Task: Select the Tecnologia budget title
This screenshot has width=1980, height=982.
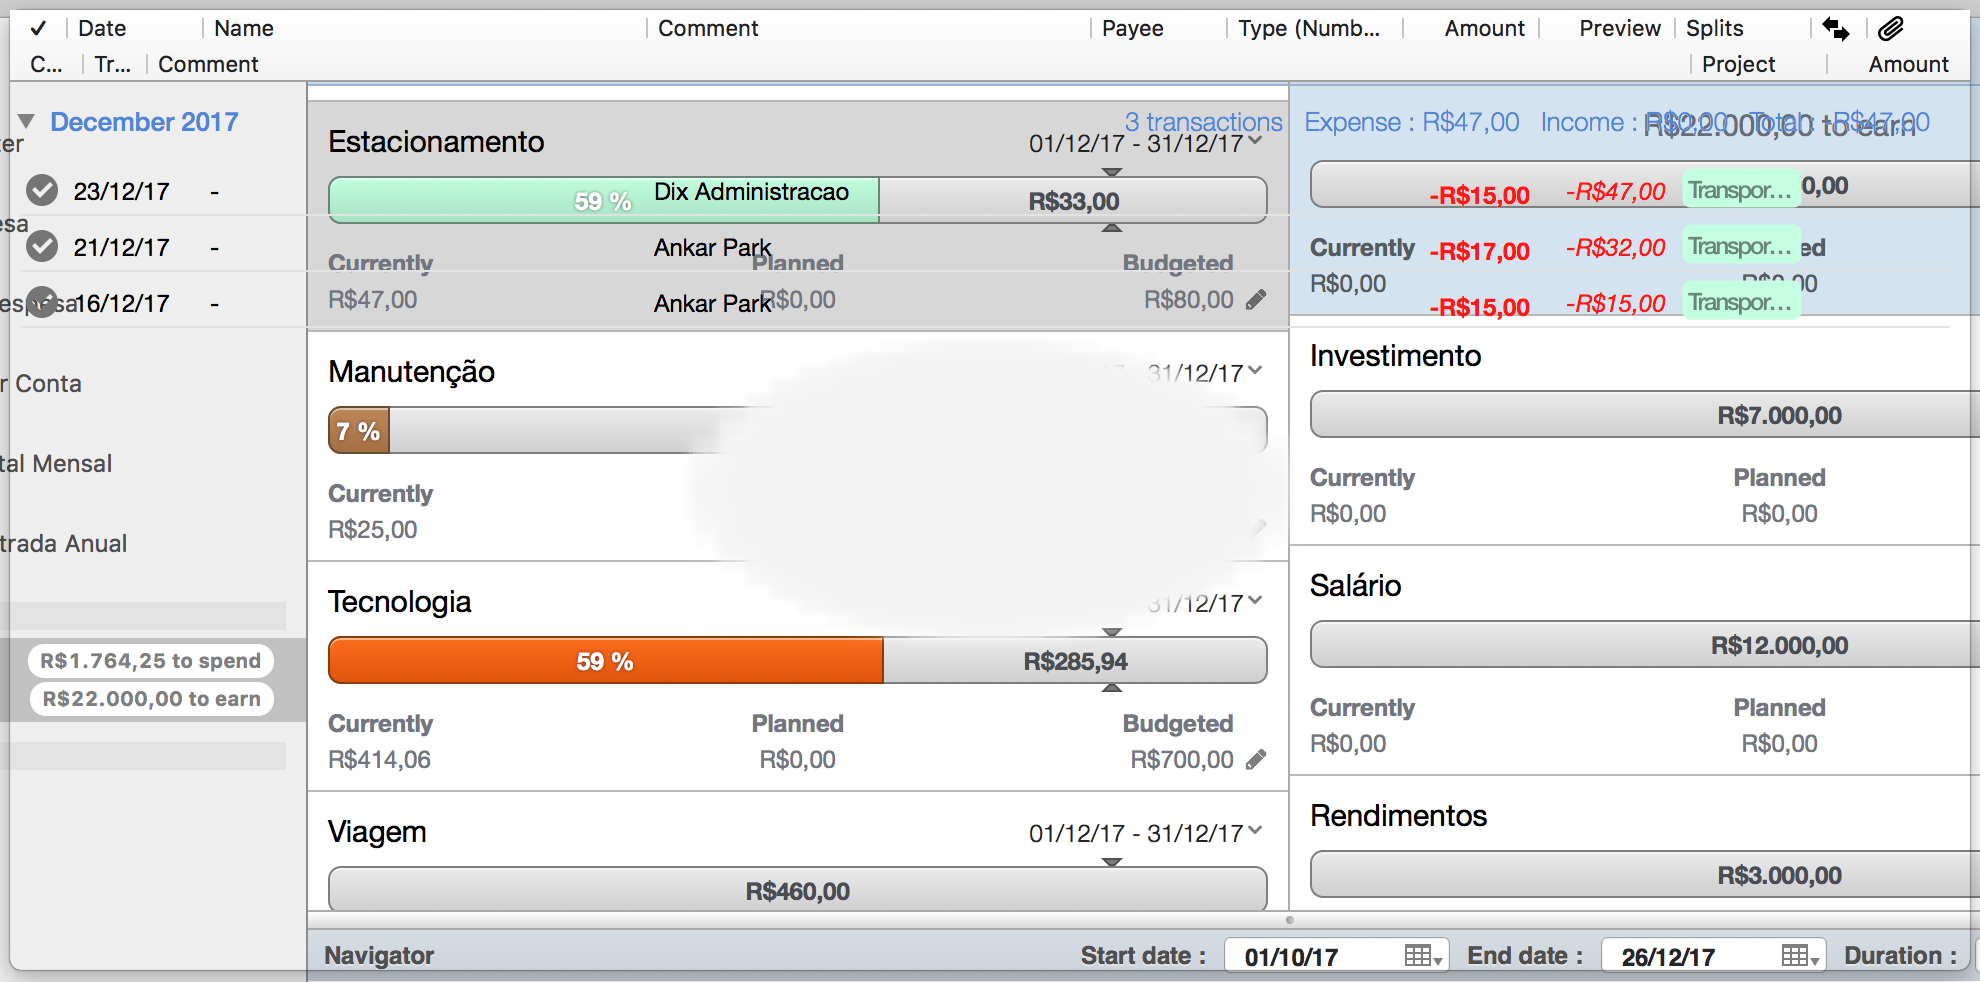Action: [x=399, y=601]
